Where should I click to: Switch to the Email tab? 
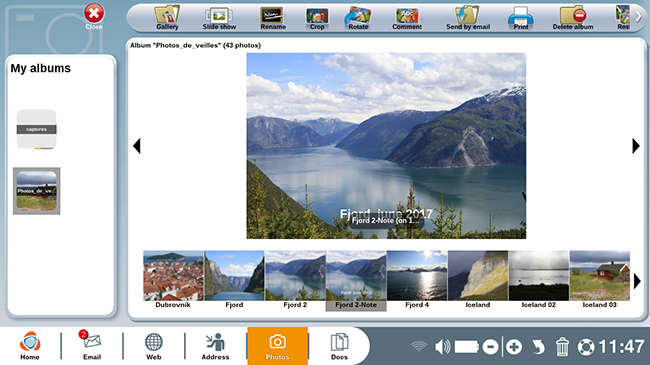click(x=92, y=345)
